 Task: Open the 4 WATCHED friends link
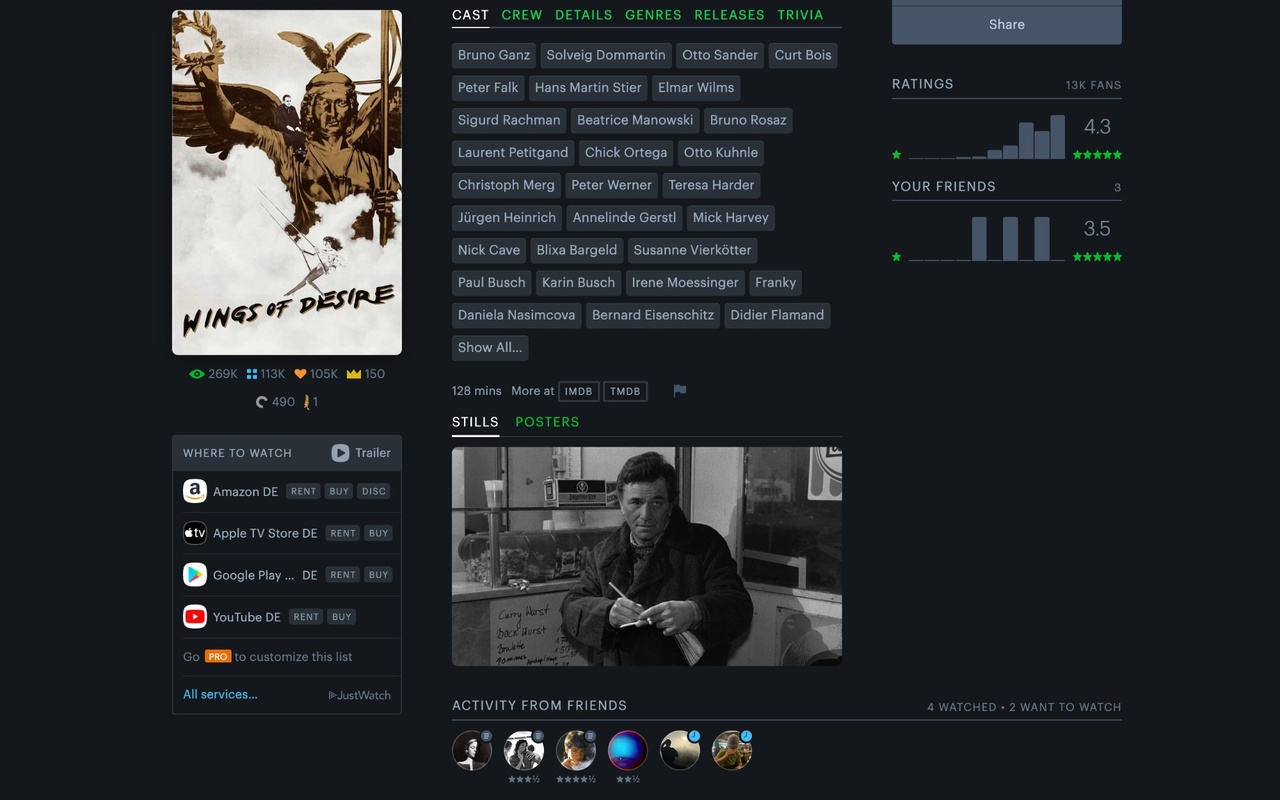click(961, 707)
